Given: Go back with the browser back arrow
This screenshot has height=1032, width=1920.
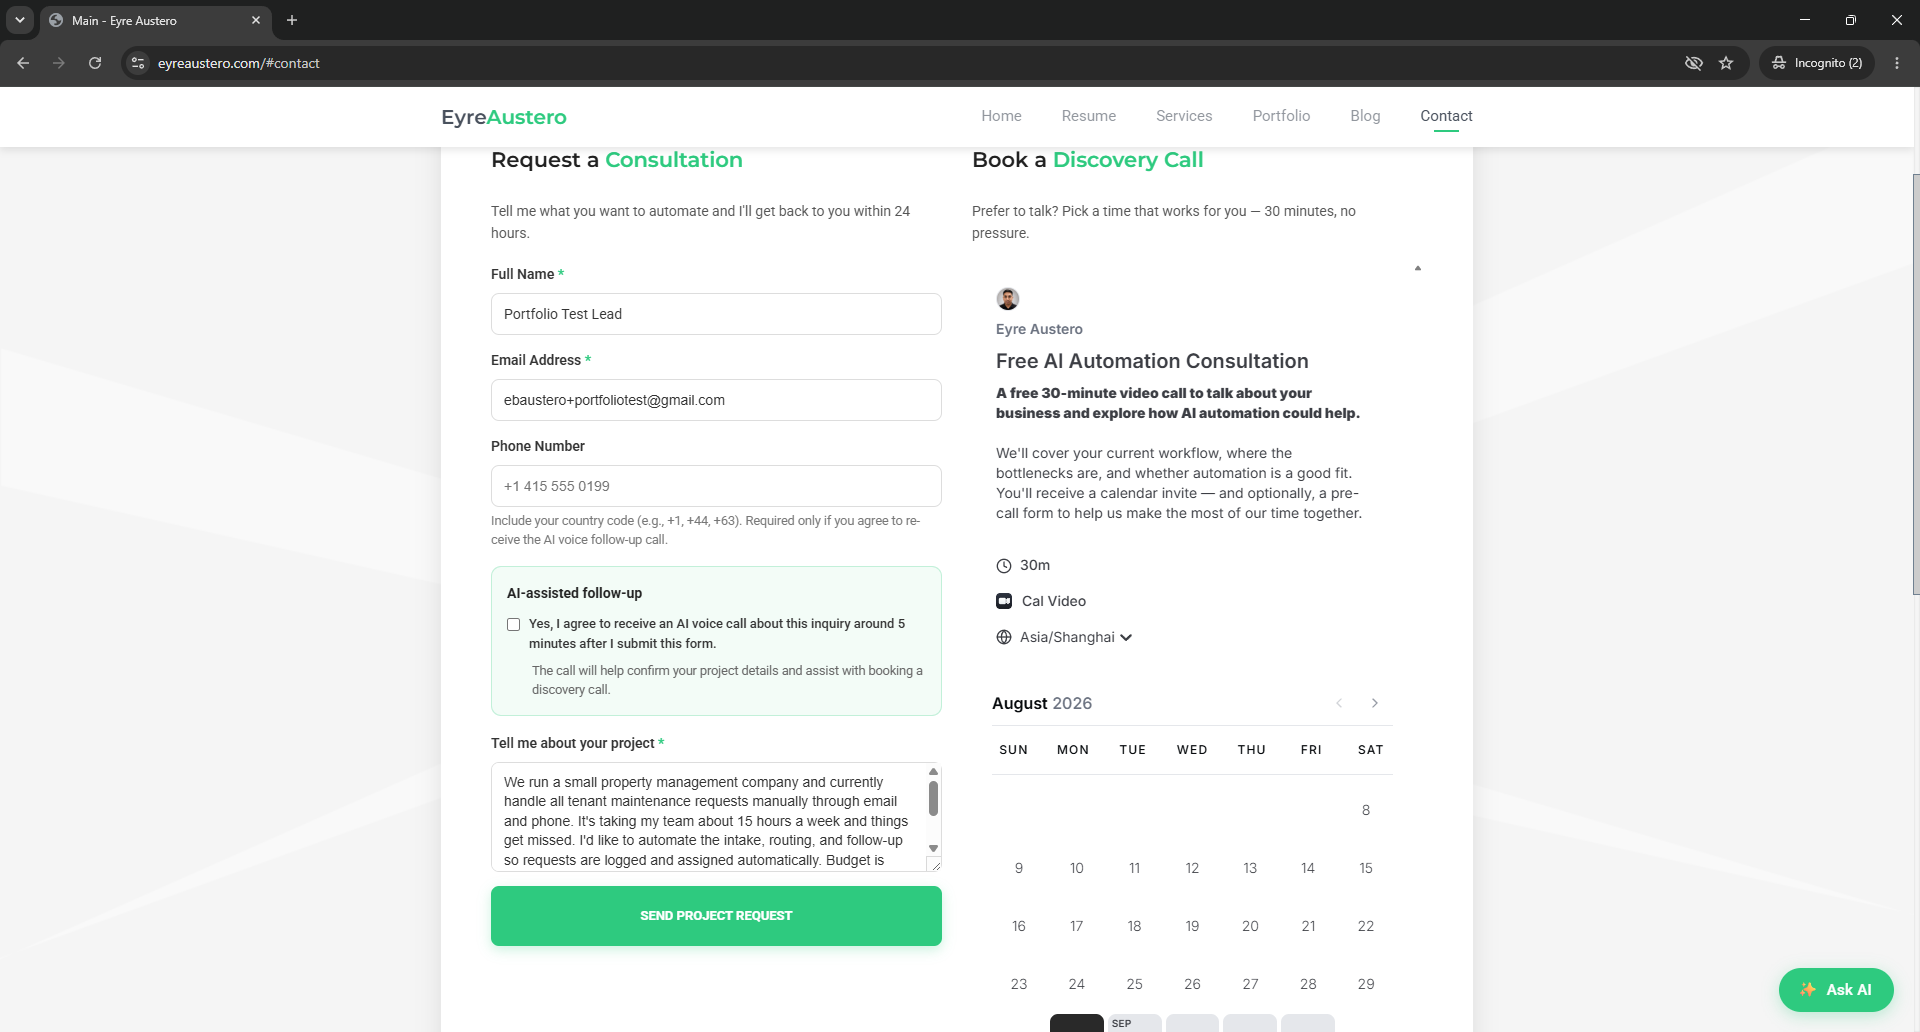Looking at the screenshot, I should tap(23, 63).
